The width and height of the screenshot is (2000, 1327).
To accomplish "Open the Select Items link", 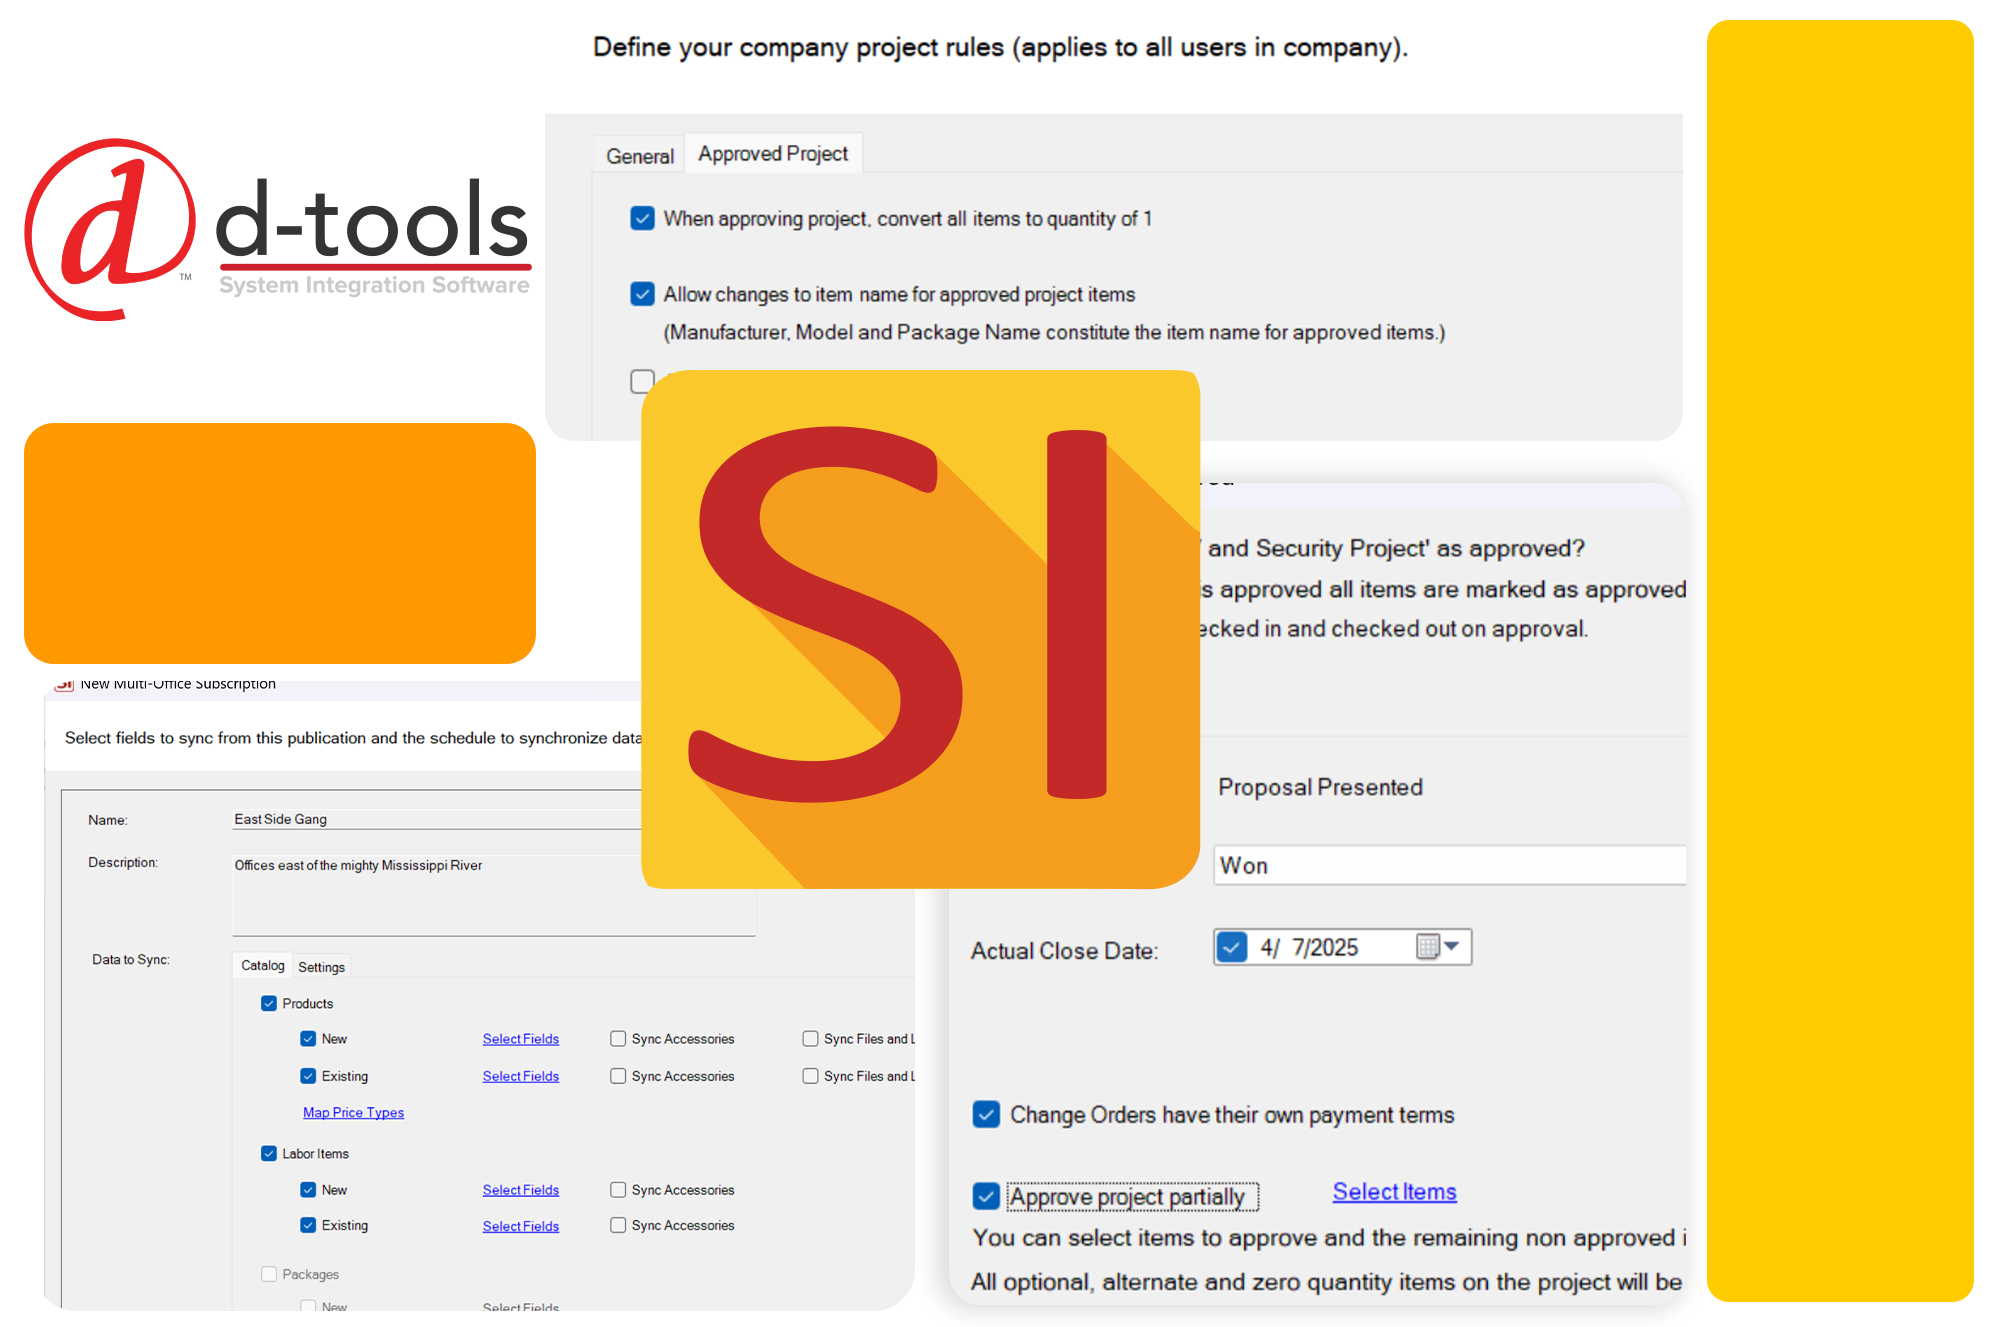I will (x=1394, y=1192).
